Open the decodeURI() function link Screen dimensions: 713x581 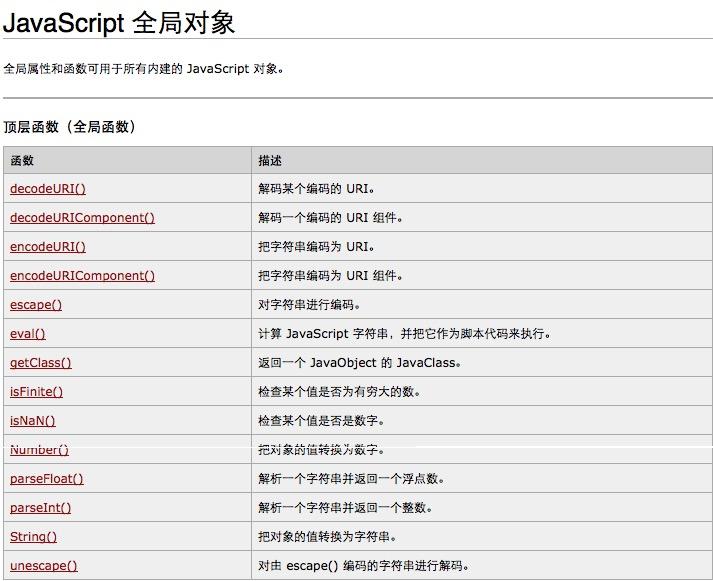point(48,189)
